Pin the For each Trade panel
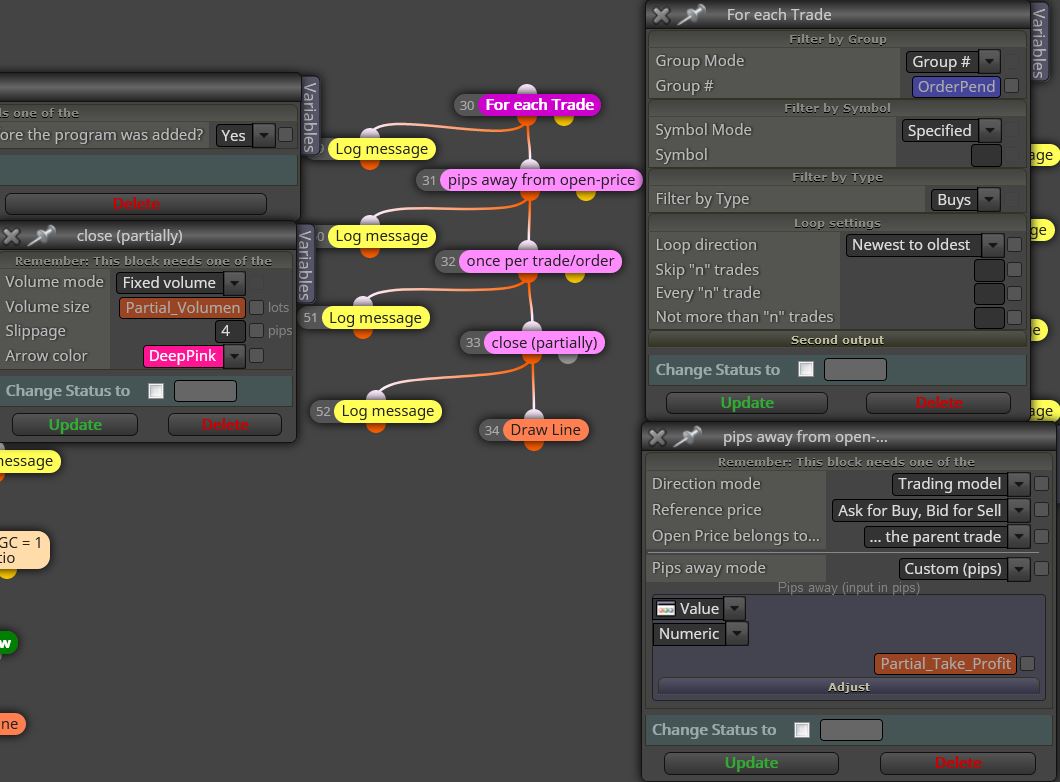The image size is (1060, 782). [692, 14]
